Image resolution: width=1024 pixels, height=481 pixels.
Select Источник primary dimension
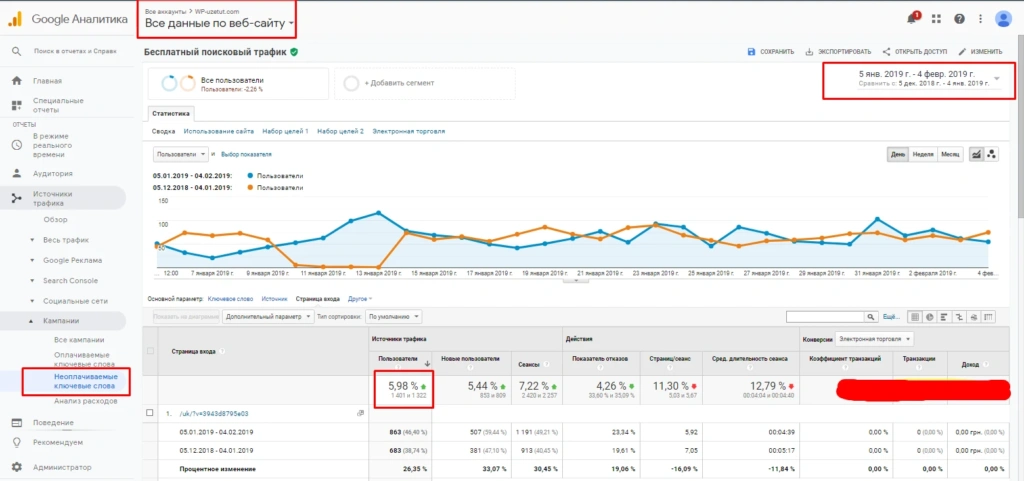tap(274, 299)
